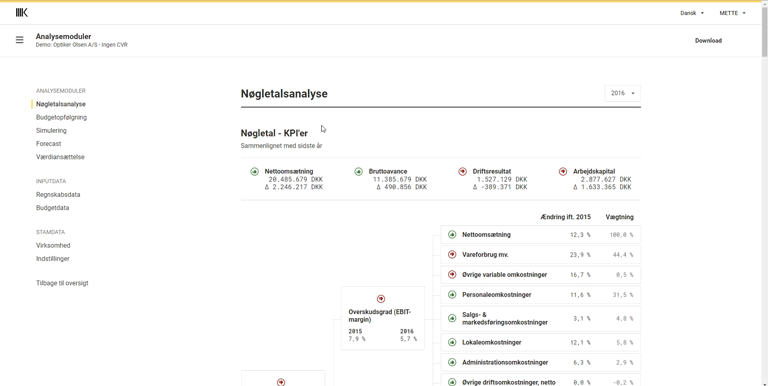Click the Vægtning column header

pyautogui.click(x=619, y=217)
